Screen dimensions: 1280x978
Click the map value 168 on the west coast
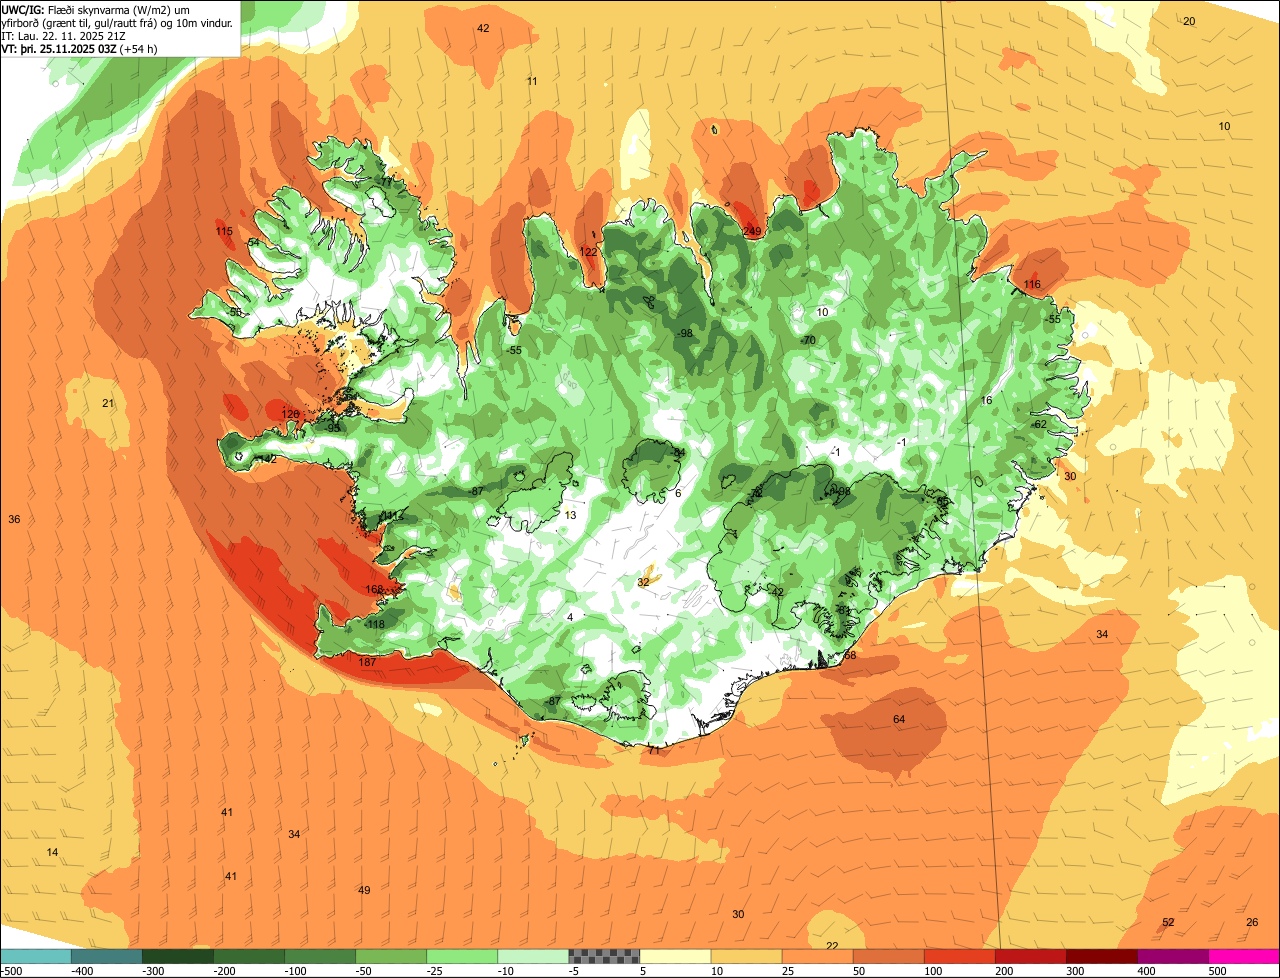[x=375, y=590]
